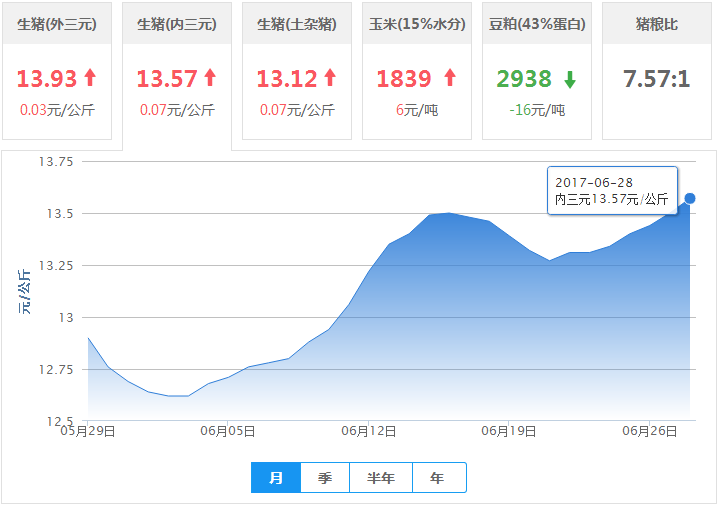Click the 06月19日 x-axis label
Screen dimensions: 720x508
(x=510, y=432)
